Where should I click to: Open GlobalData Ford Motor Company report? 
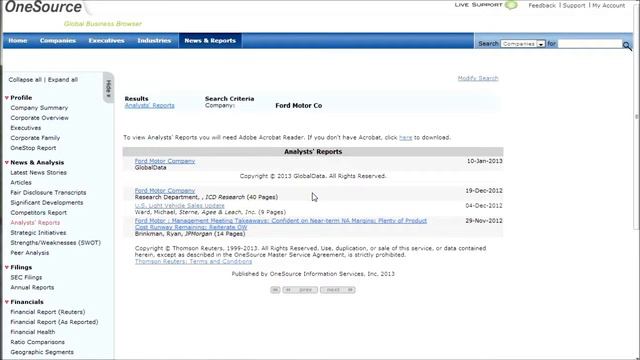[x=165, y=161]
